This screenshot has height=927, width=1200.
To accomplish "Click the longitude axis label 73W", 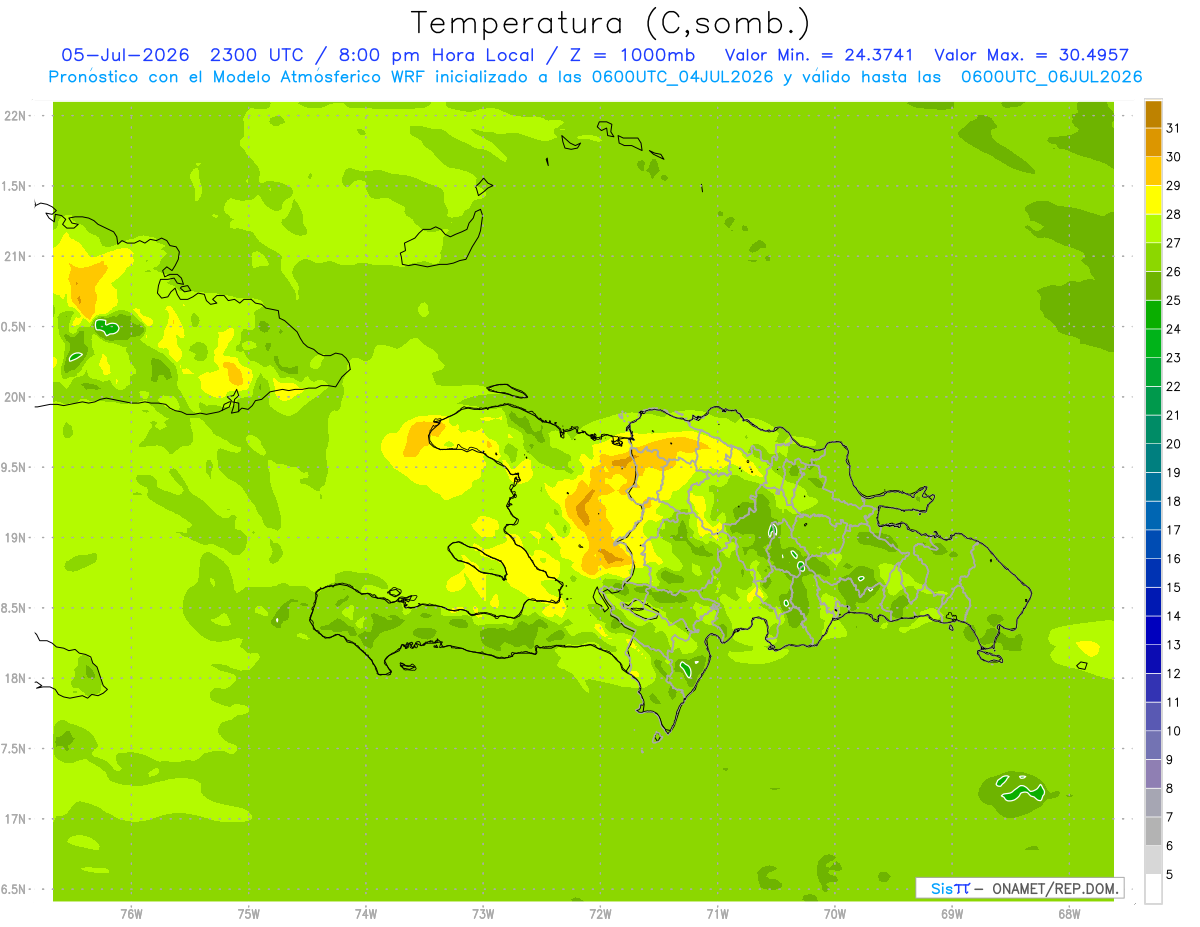I will click(x=483, y=913).
